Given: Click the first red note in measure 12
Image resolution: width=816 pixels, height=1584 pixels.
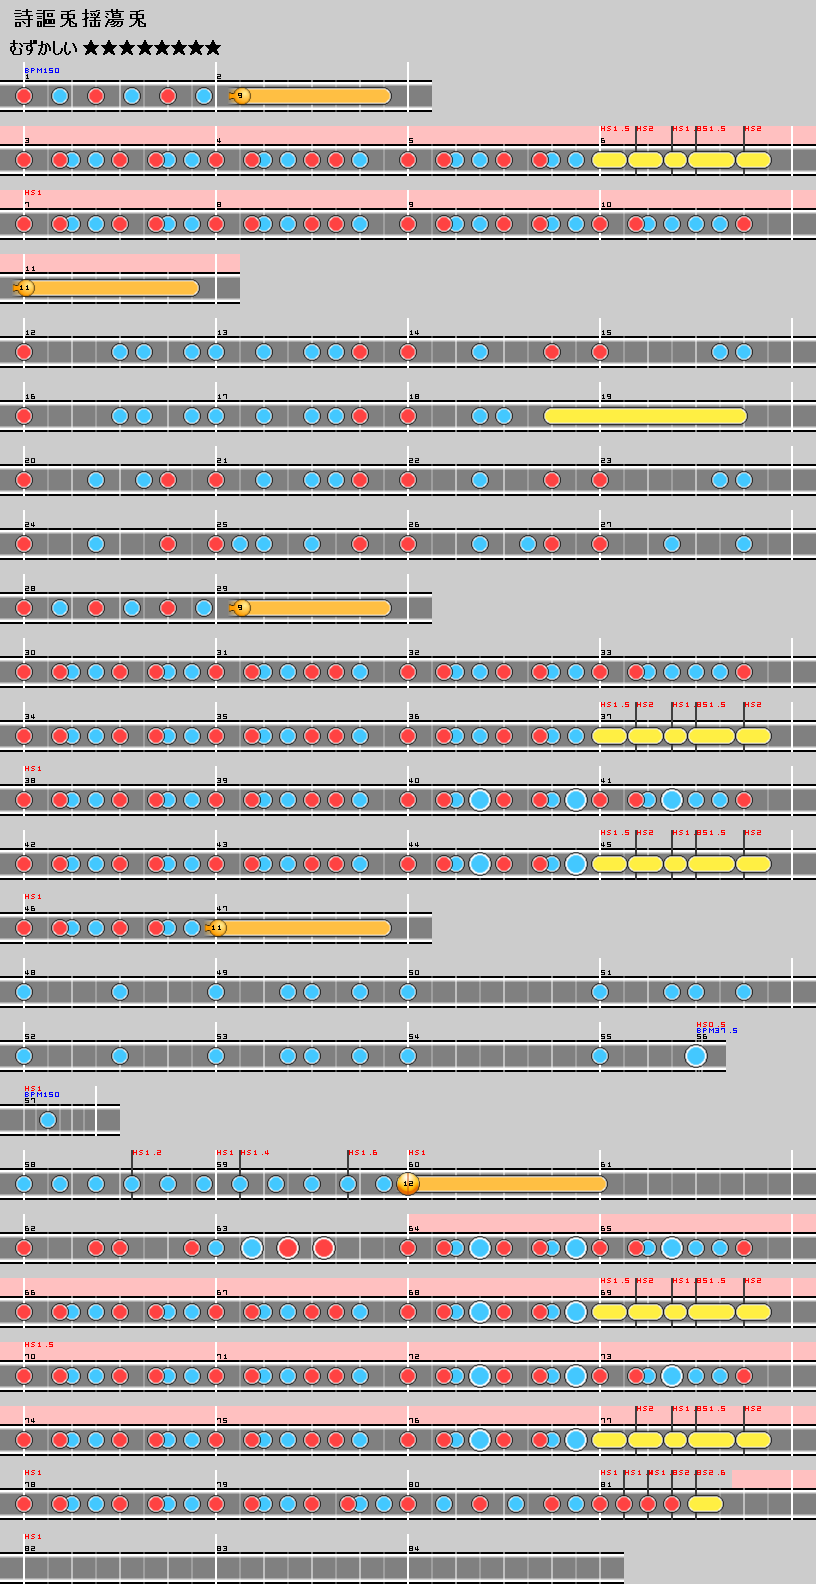Looking at the screenshot, I should (24, 352).
